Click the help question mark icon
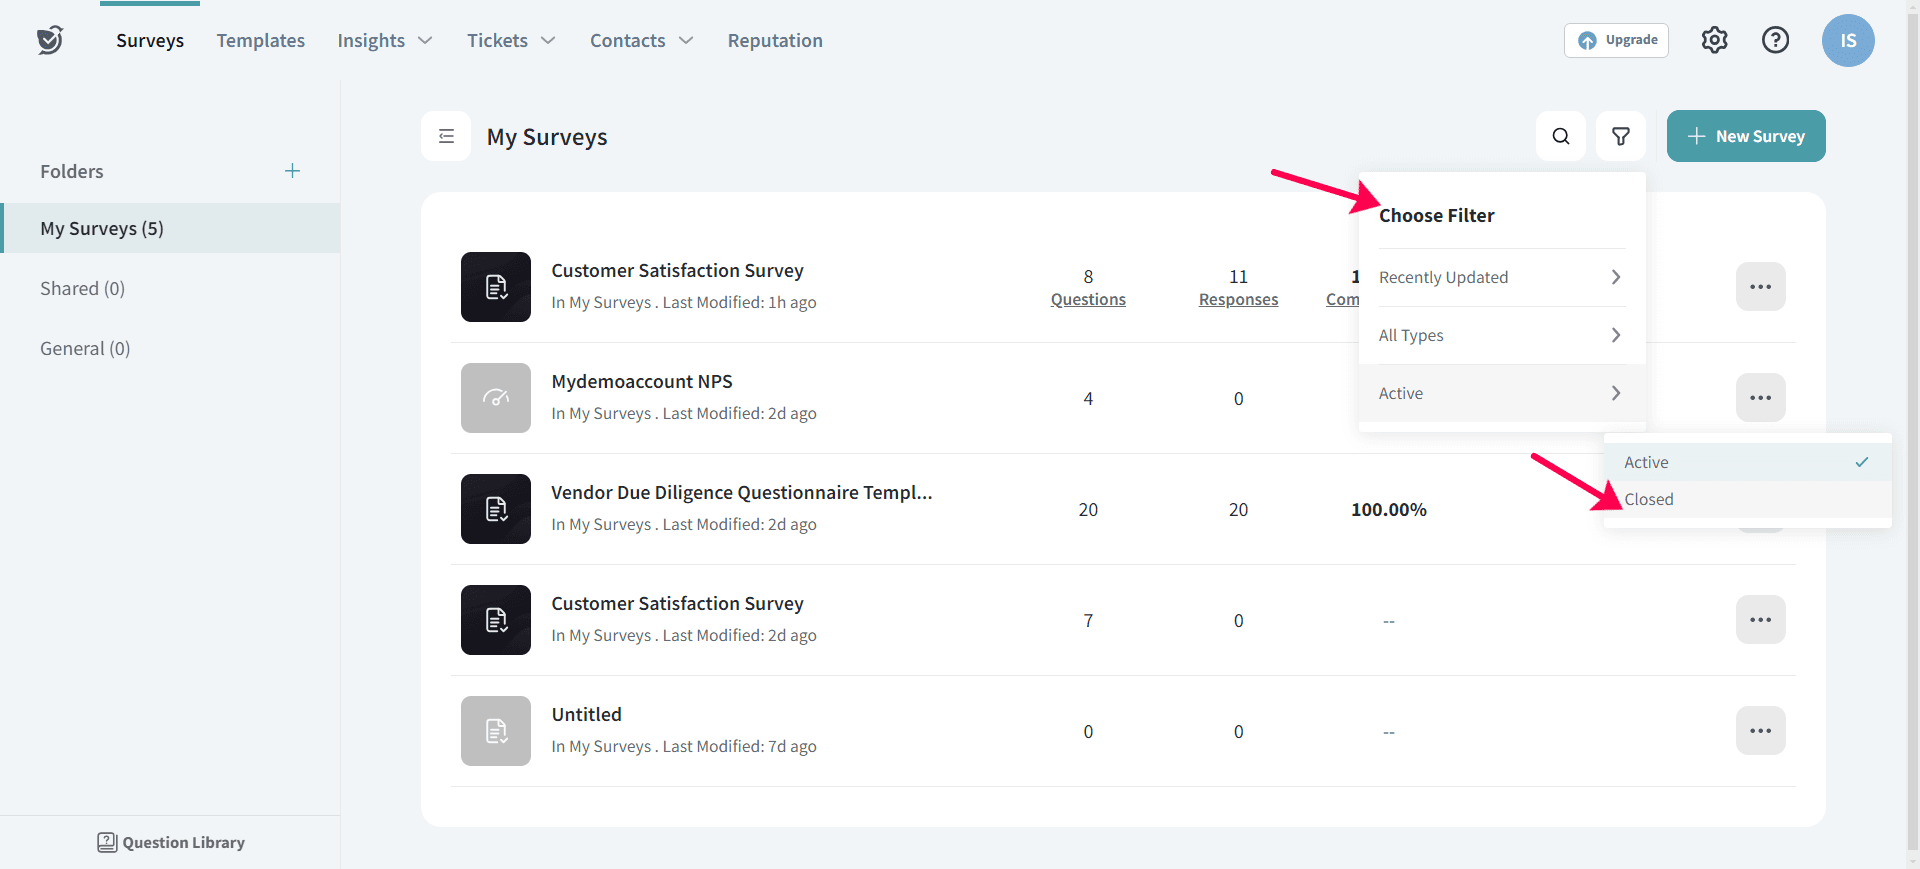 [x=1775, y=40]
